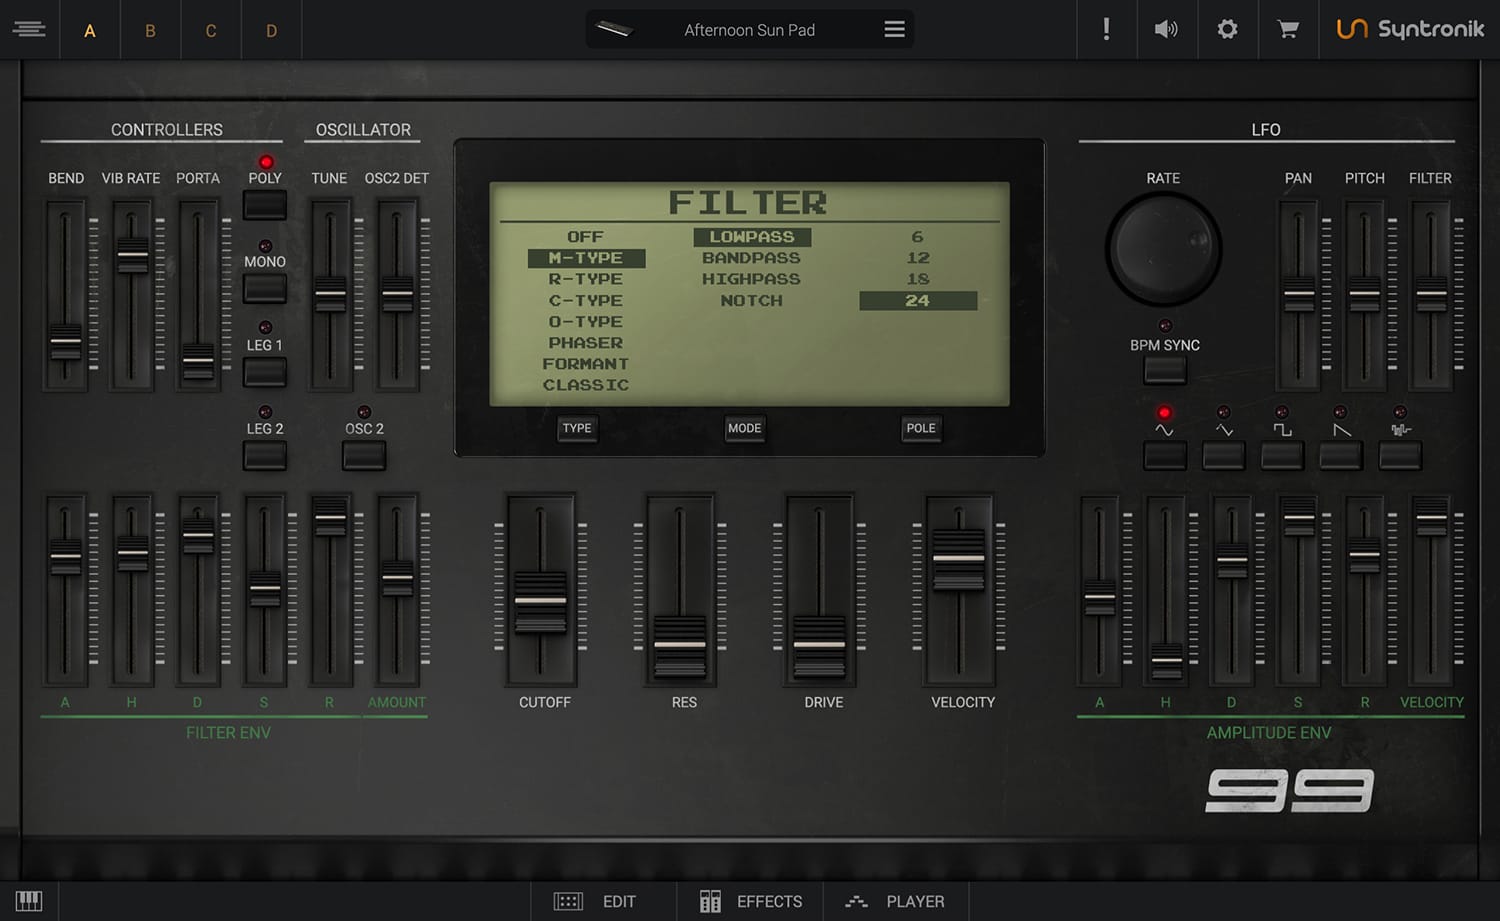1500x921 pixels.
Task: Open the preset menu beside Afternoon Sun Pad
Action: click(894, 30)
